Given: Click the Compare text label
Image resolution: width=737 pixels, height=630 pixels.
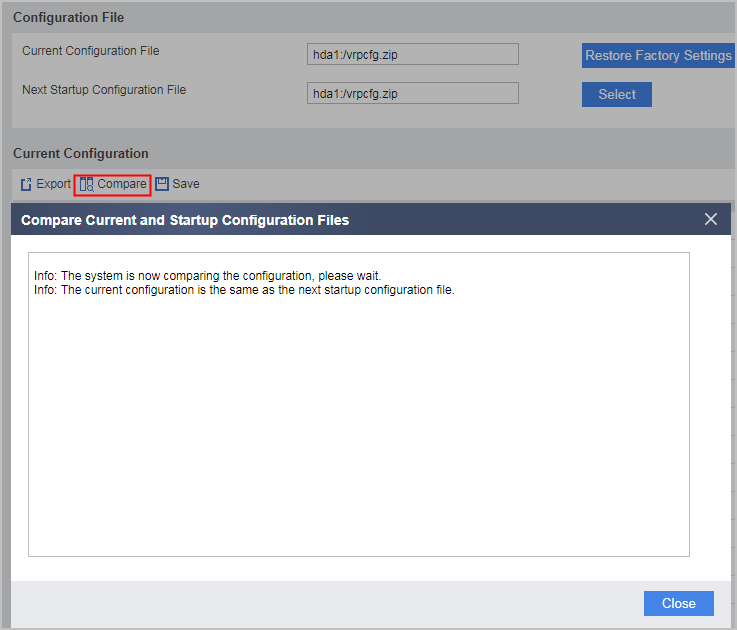Looking at the screenshot, I should tap(122, 184).
